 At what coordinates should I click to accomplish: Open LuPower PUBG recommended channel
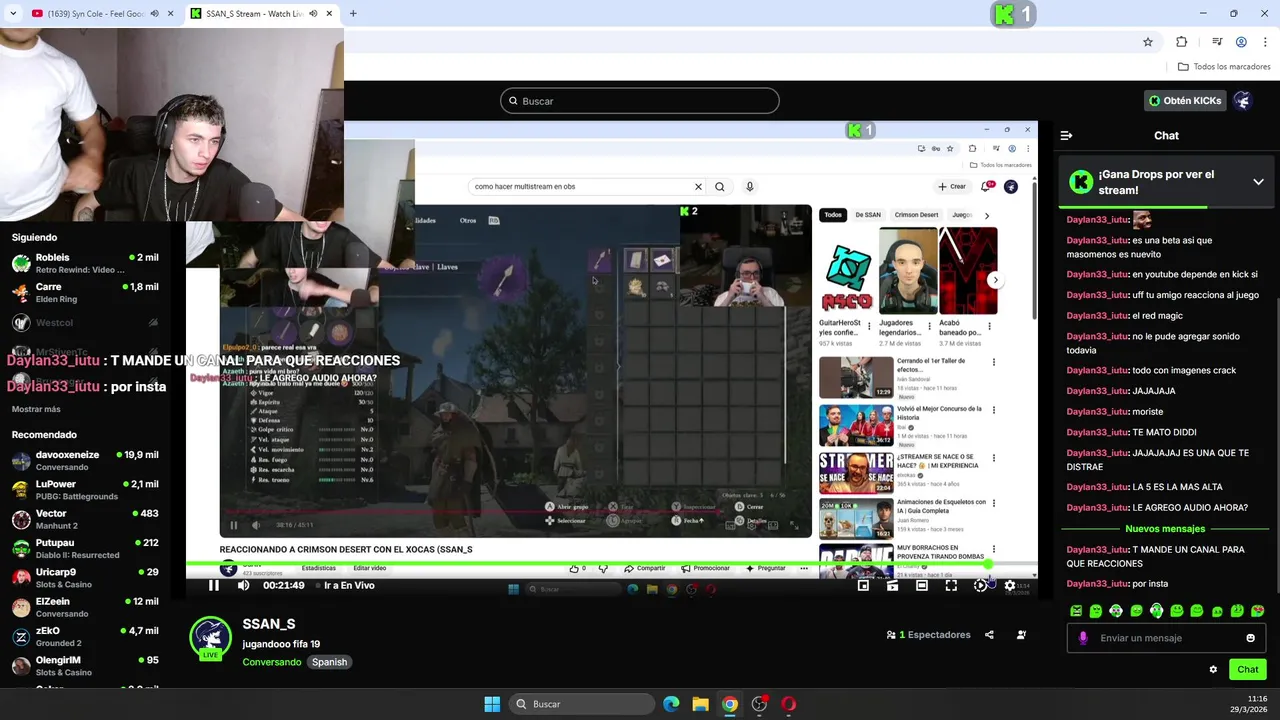pos(85,490)
